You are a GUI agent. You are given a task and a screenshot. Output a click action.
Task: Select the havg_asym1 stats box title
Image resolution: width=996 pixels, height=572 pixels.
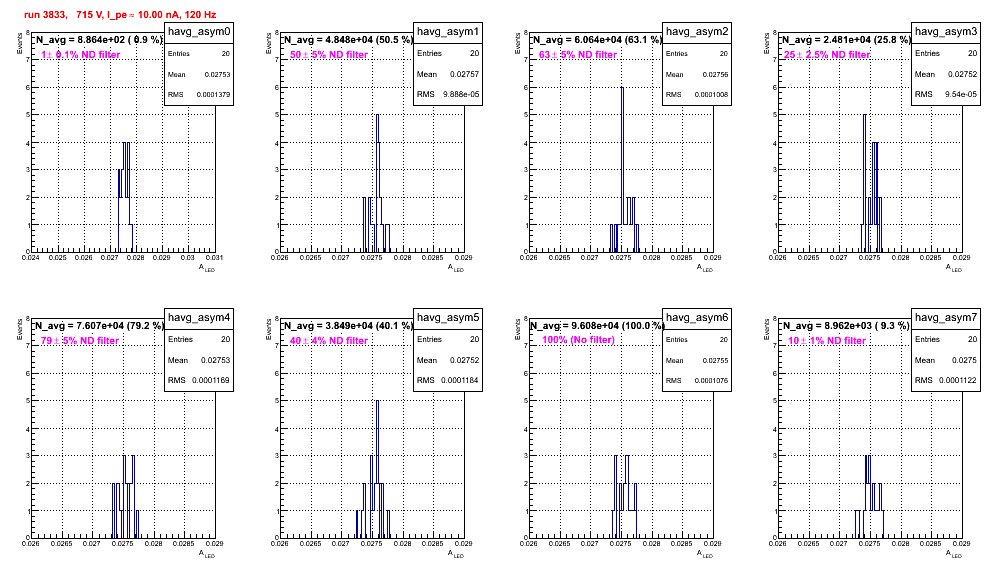448,32
